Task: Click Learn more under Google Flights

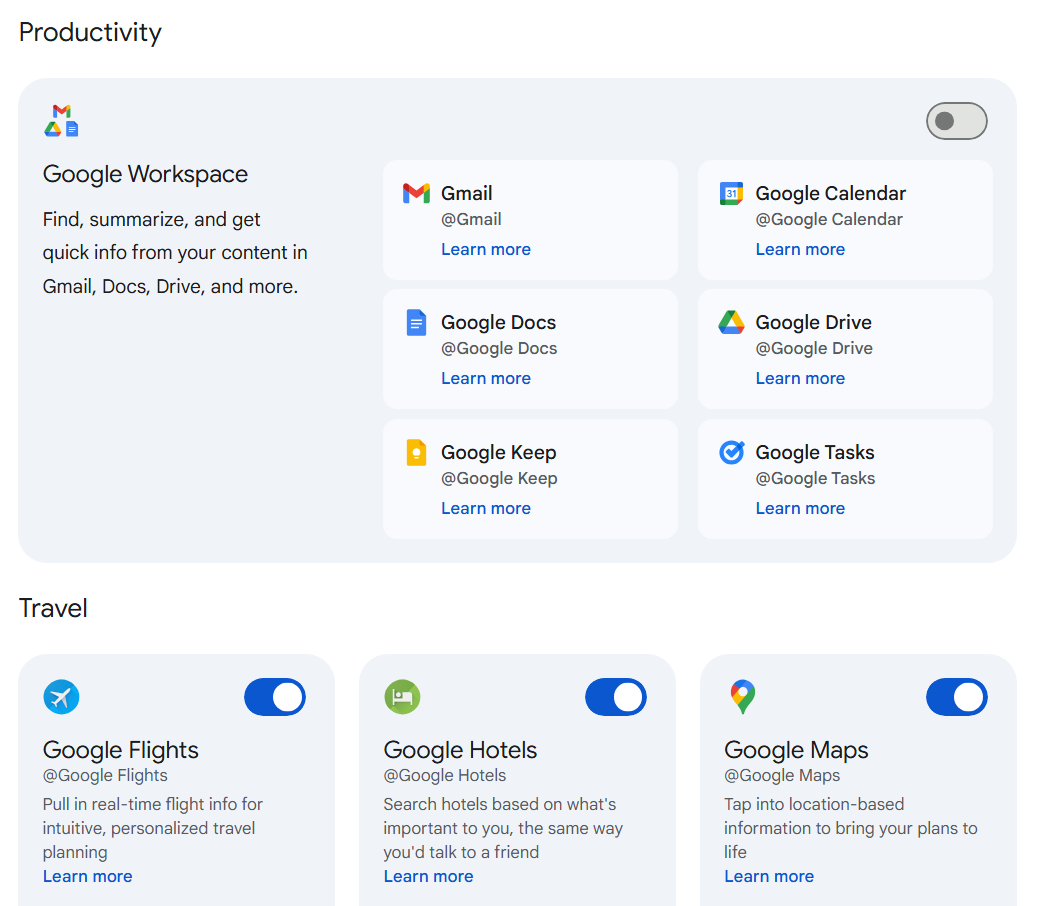Action: point(87,876)
